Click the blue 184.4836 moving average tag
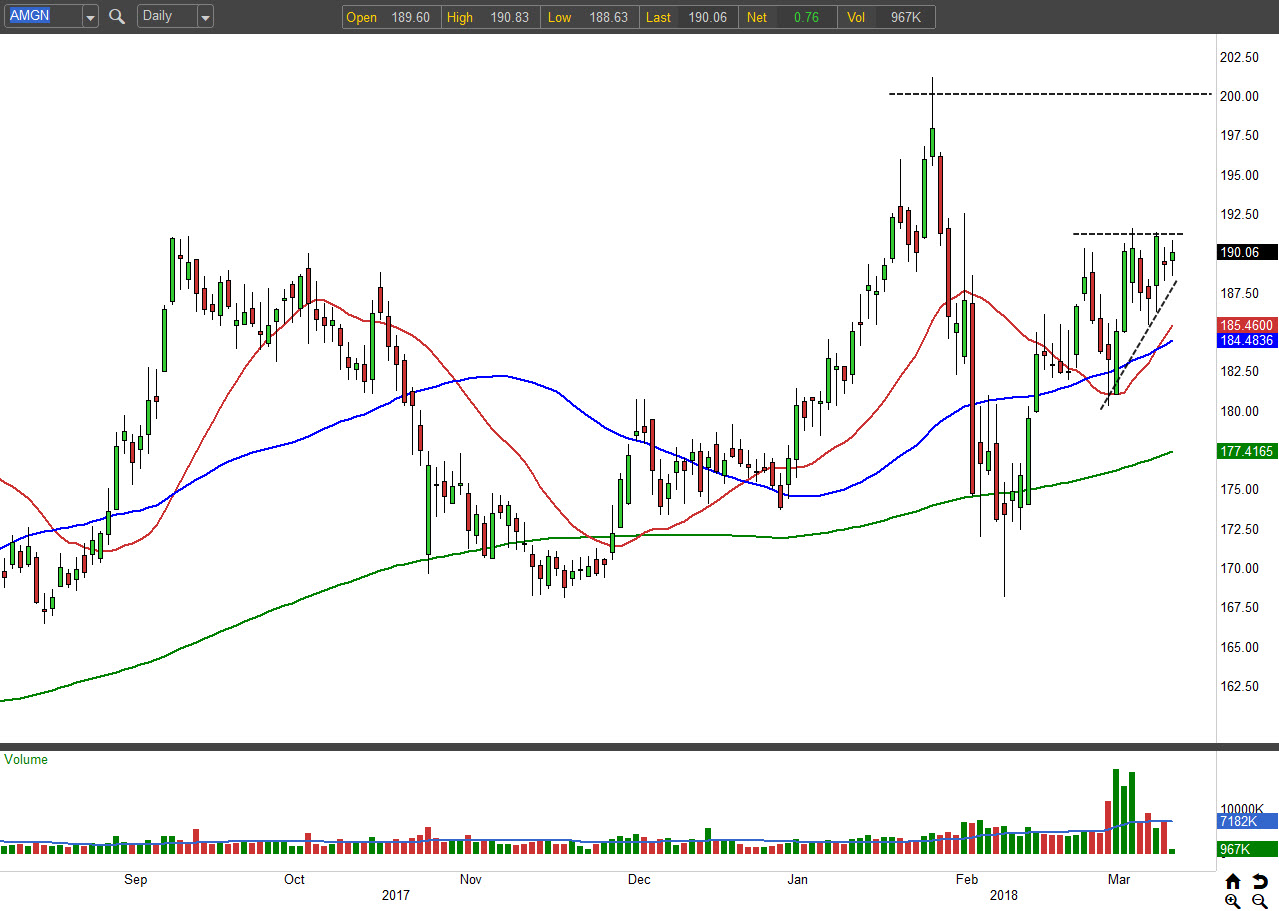The image size is (1279, 911). (1247, 341)
